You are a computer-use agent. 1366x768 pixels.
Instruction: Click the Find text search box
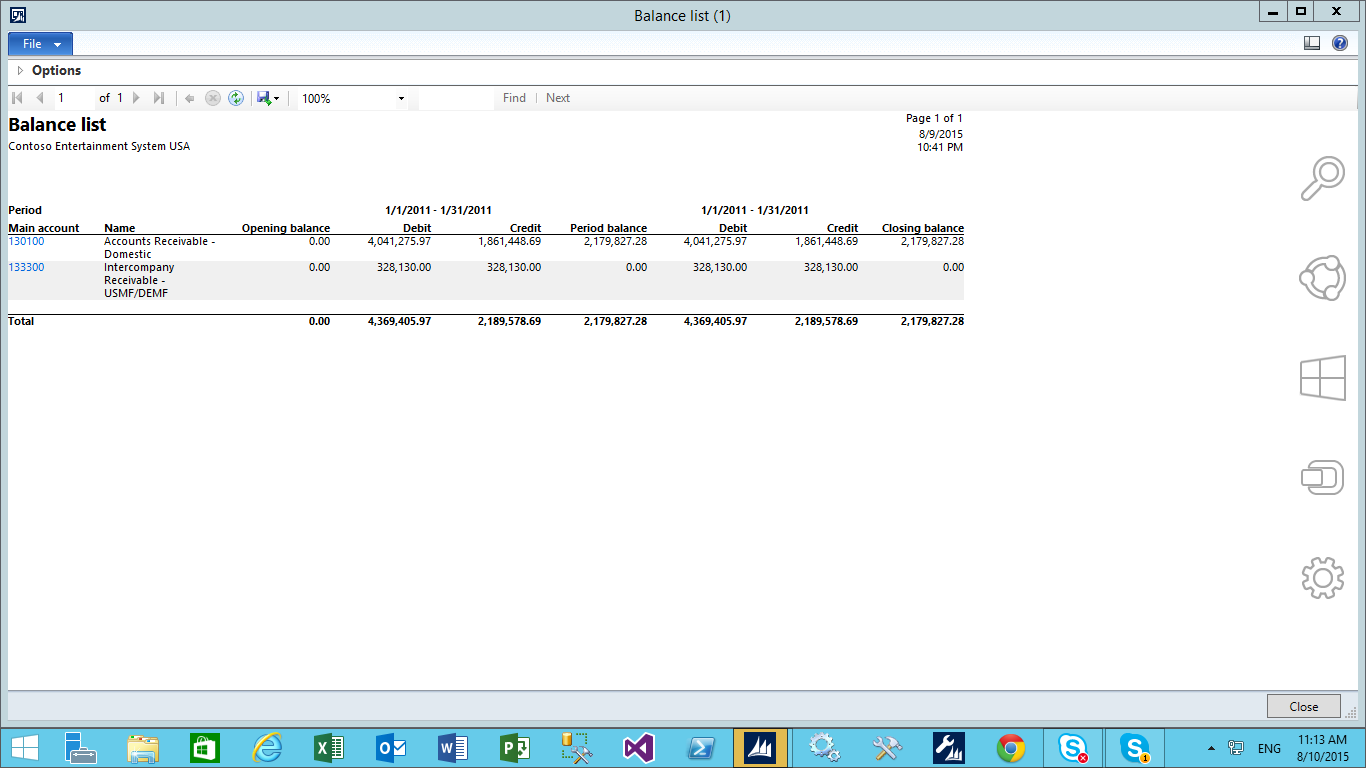[x=456, y=98]
